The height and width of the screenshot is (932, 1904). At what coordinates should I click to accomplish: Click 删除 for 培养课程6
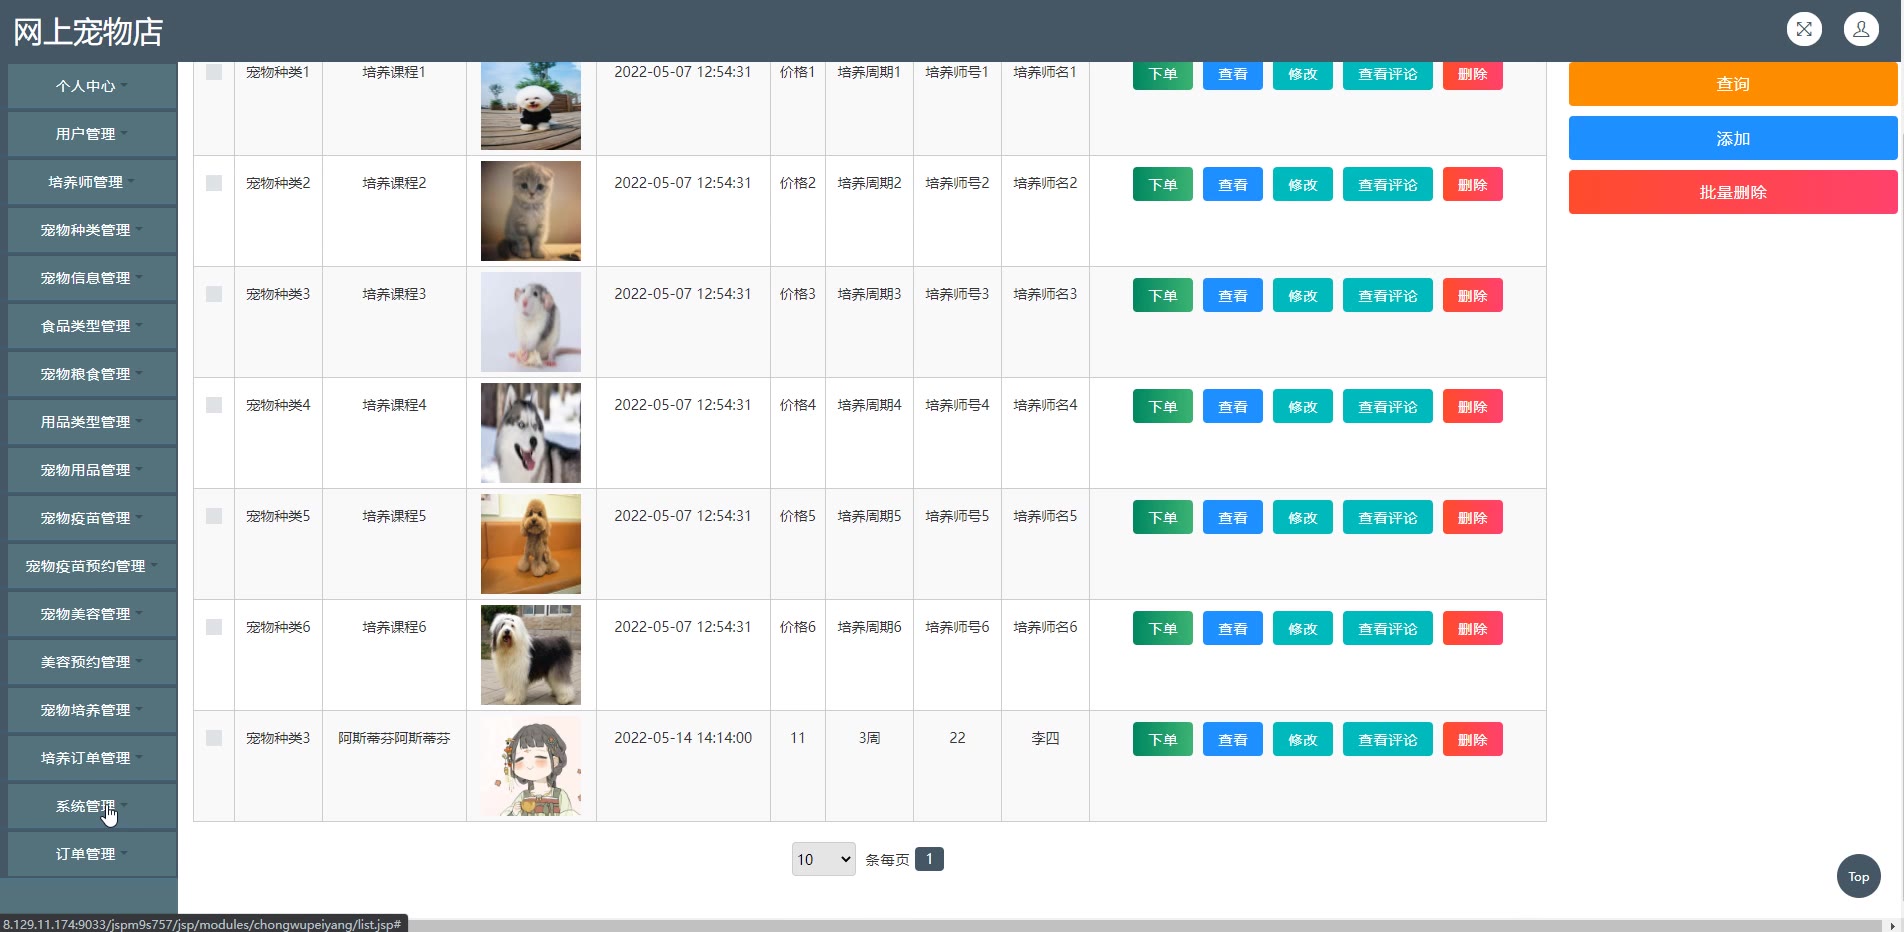[1473, 629]
